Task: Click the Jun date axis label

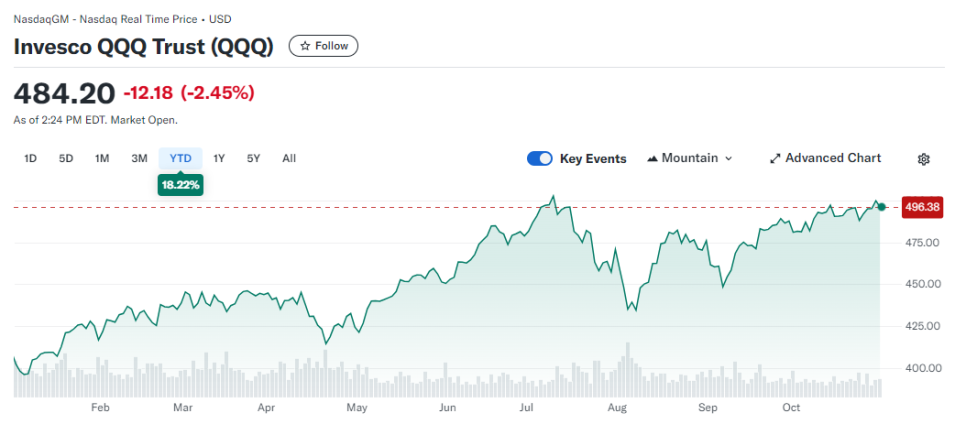Action: 447,407
